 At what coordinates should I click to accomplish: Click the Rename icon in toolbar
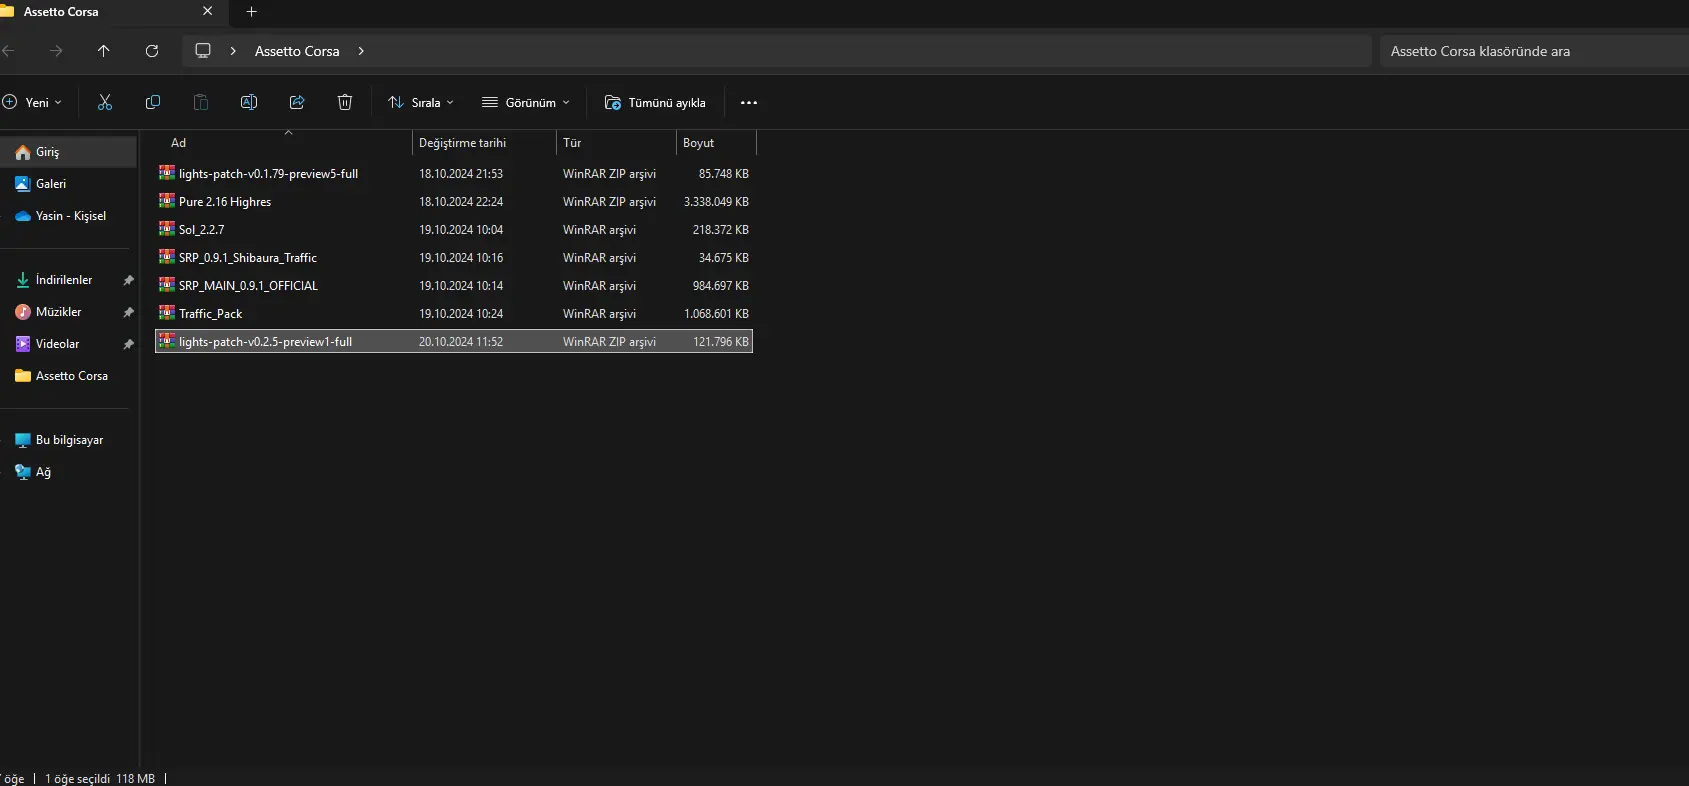249,102
